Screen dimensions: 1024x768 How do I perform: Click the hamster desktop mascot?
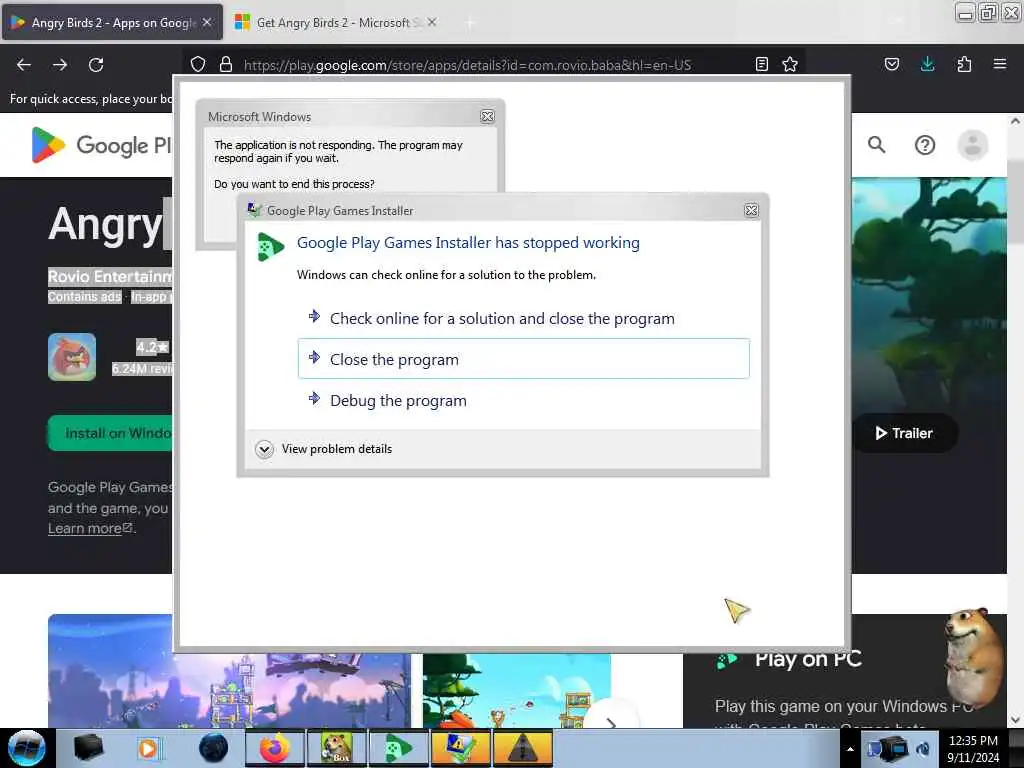pyautogui.click(x=974, y=658)
